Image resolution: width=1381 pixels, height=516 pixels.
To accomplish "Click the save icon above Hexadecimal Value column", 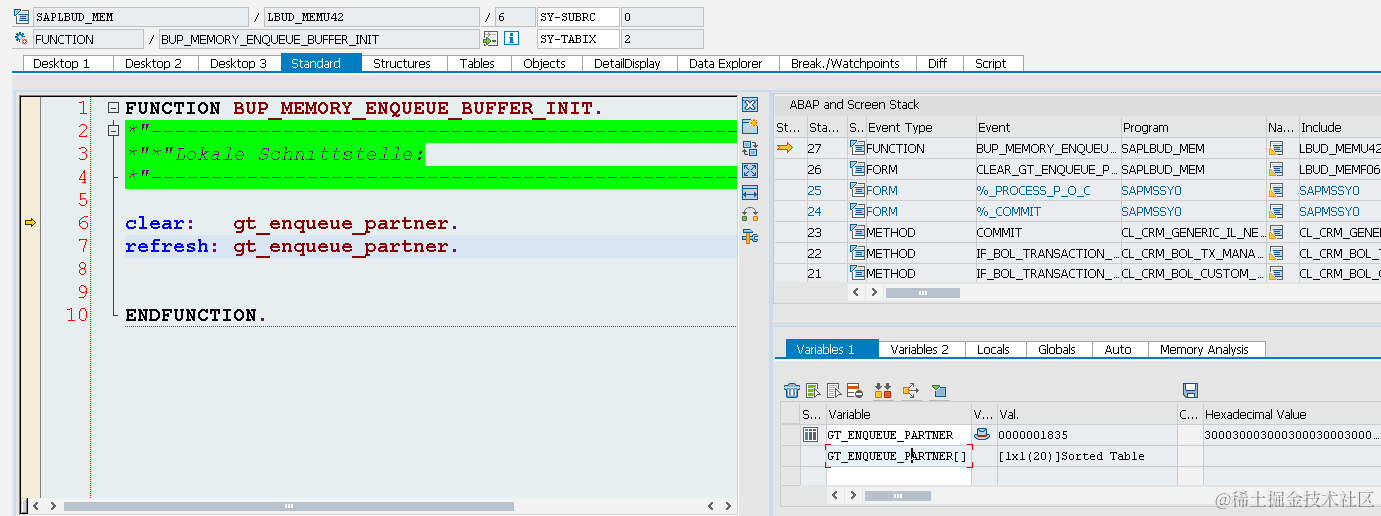I will (x=1190, y=390).
